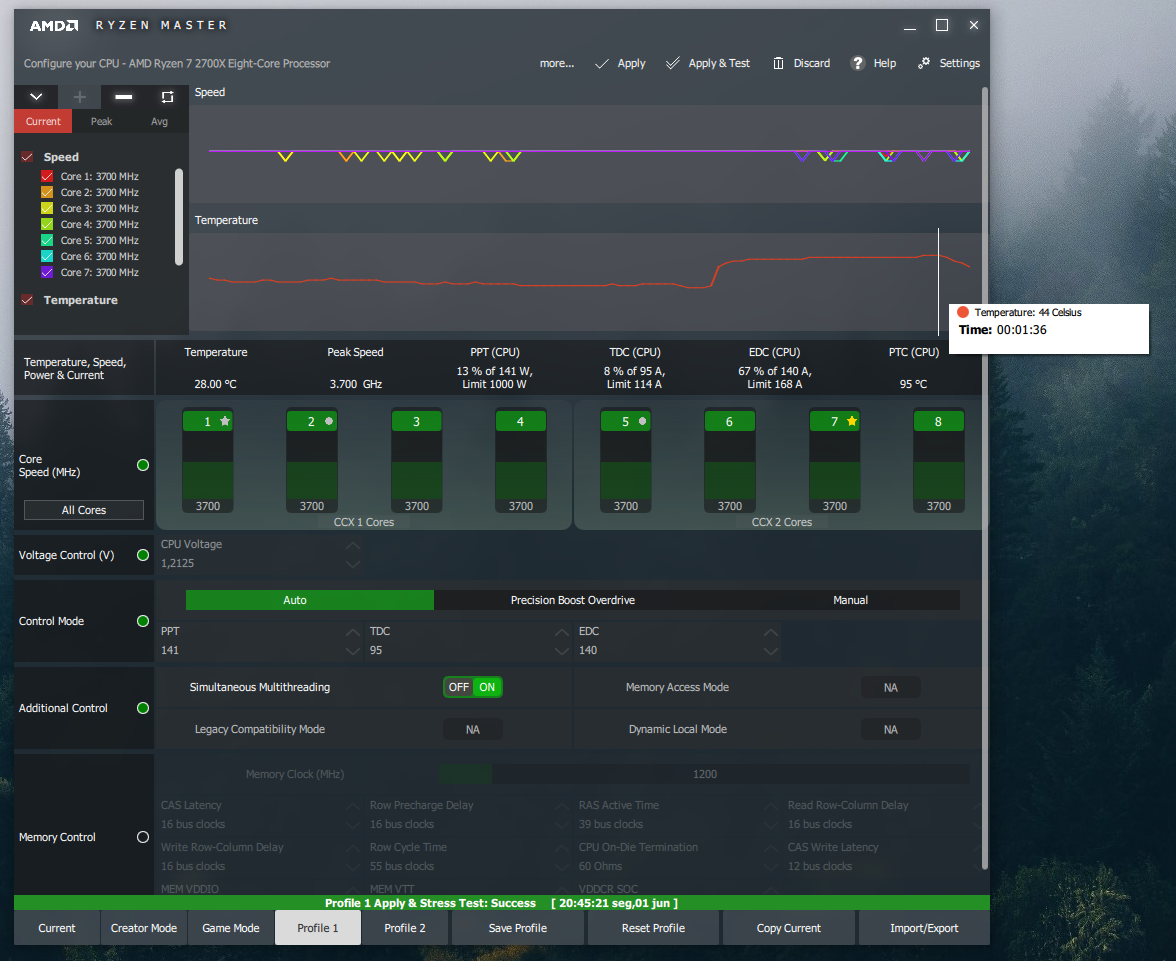Image resolution: width=1176 pixels, height=961 pixels.
Task: Toggle the cyan Core 6 legend checkbox
Action: click(x=46, y=257)
